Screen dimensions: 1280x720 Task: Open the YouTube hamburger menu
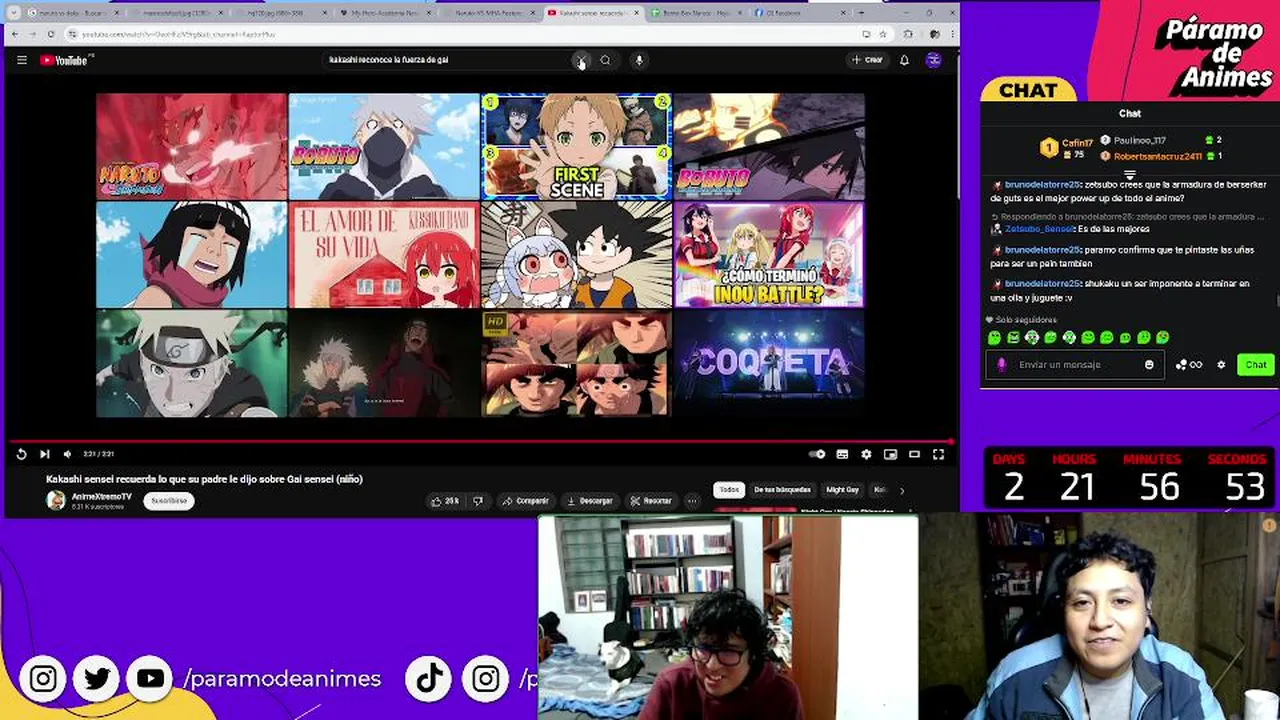point(21,60)
